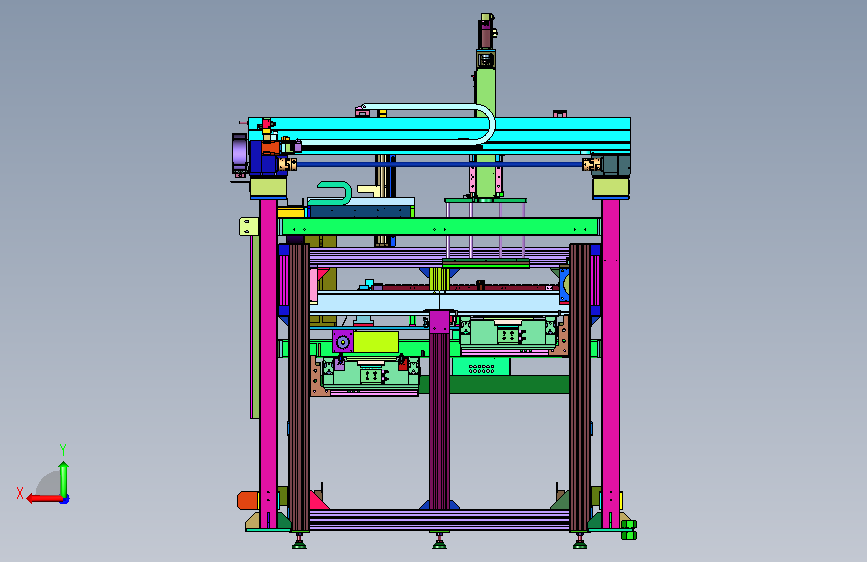Click the red X axis arrow of the triad
Image resolution: width=867 pixels, height=562 pixels.
point(45,499)
